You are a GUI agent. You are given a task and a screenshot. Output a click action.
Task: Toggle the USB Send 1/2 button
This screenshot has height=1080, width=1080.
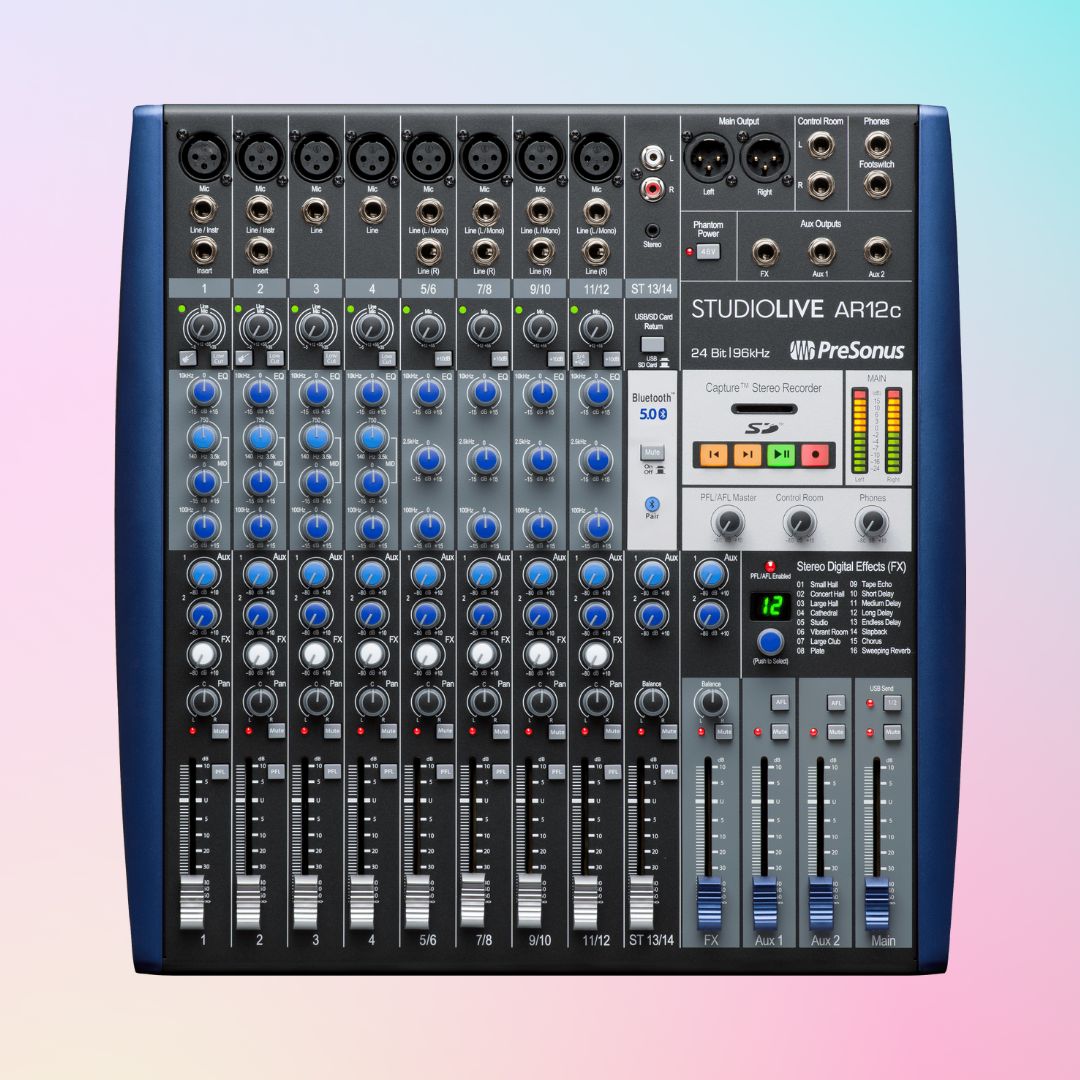click(892, 703)
